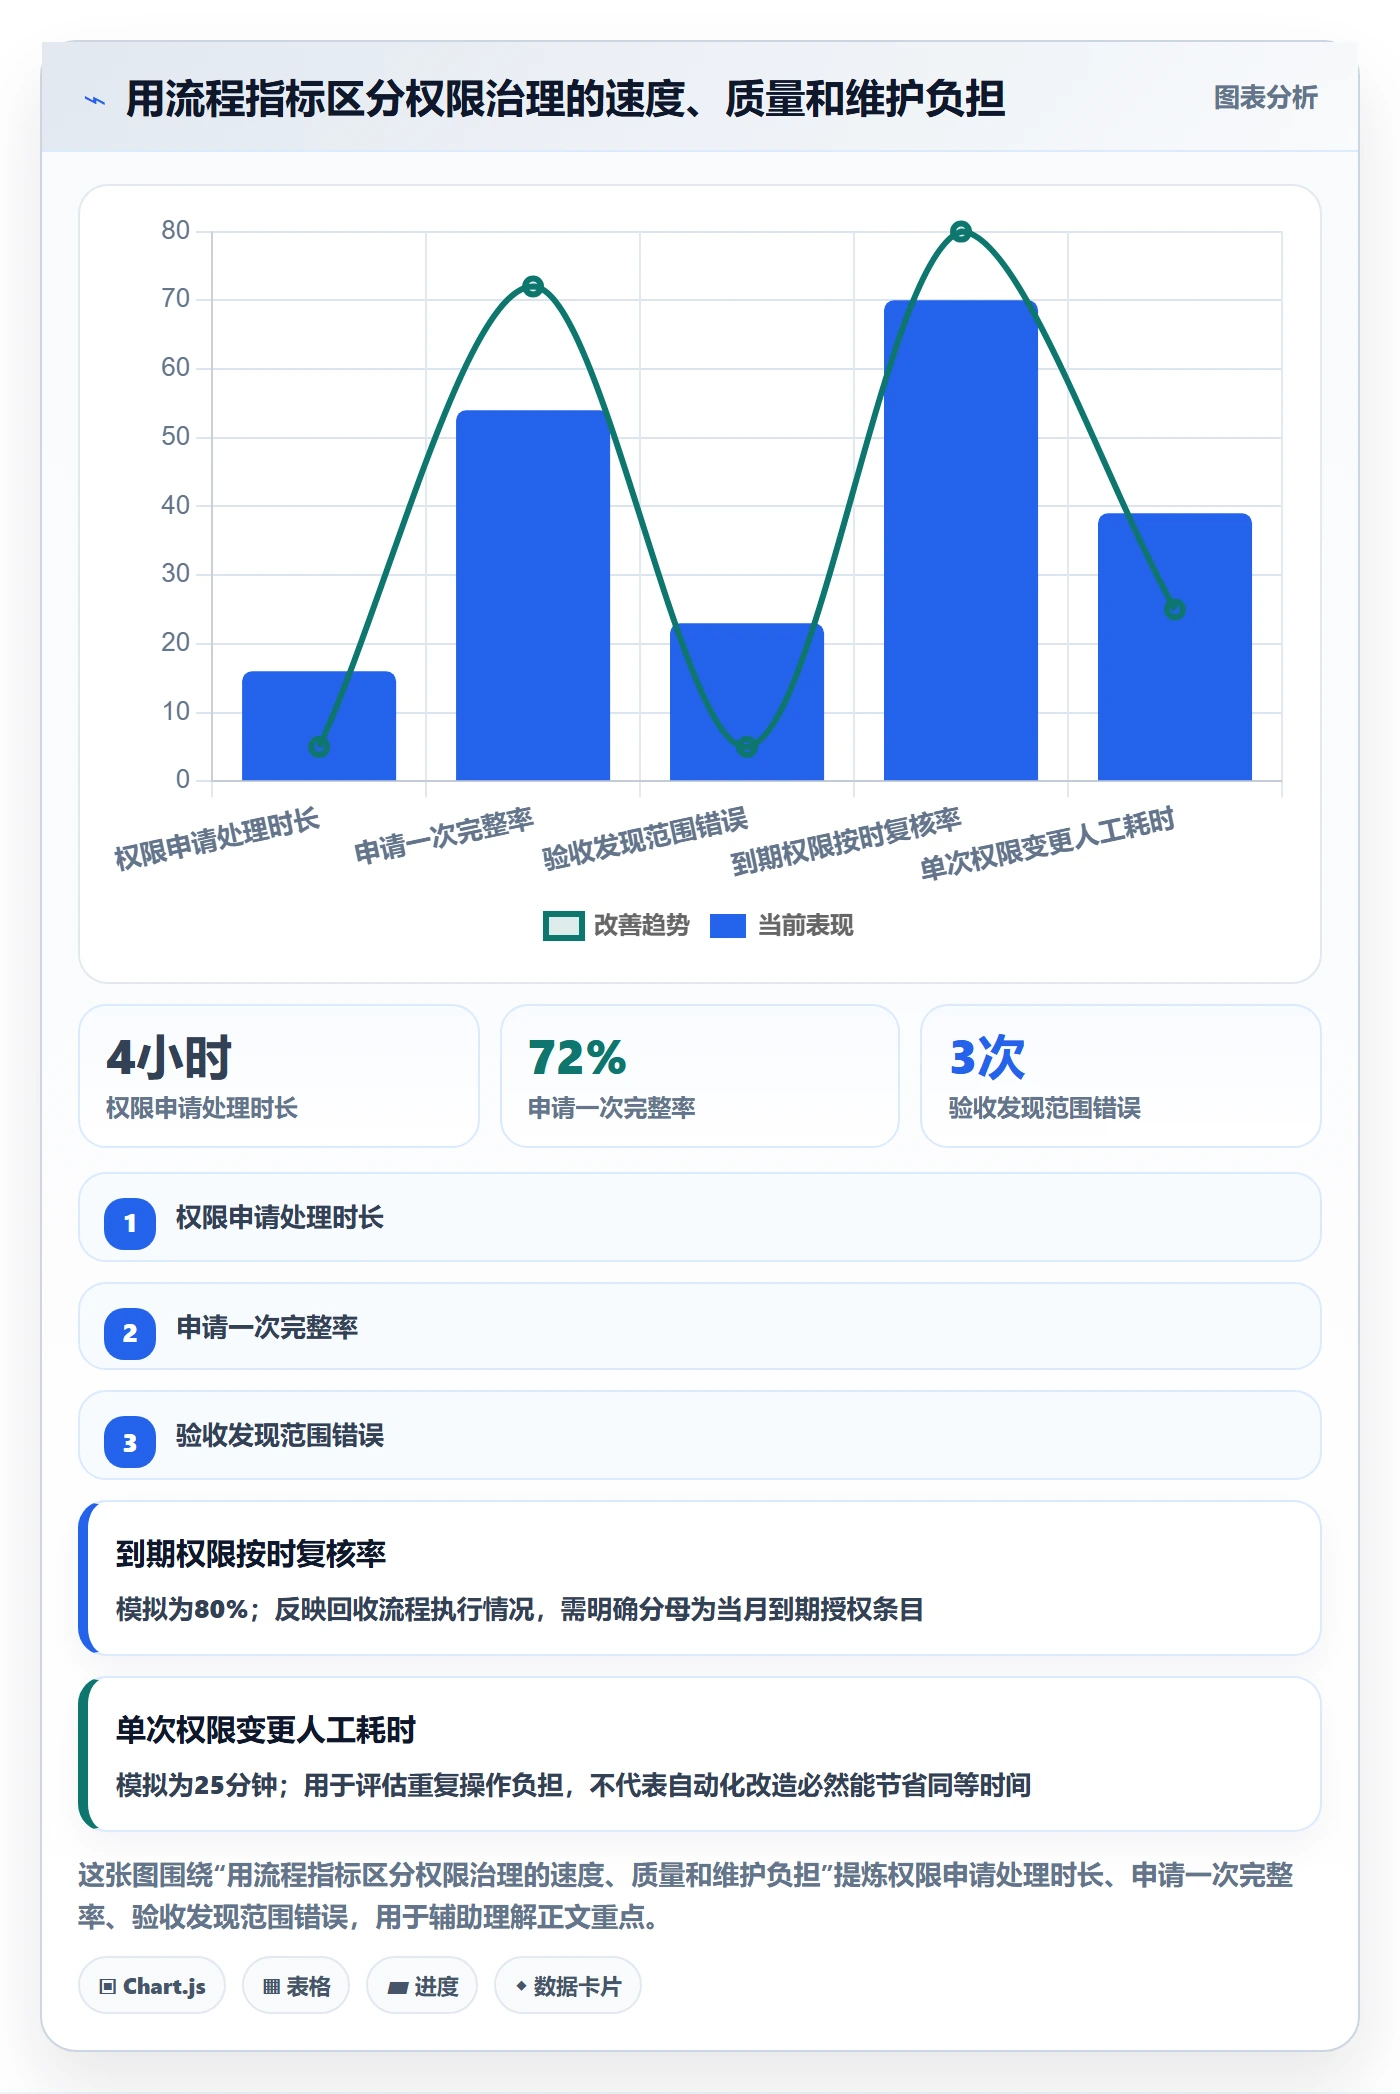1400x2094 pixels.
Task: Click the 进度 tag
Action: click(x=422, y=1986)
